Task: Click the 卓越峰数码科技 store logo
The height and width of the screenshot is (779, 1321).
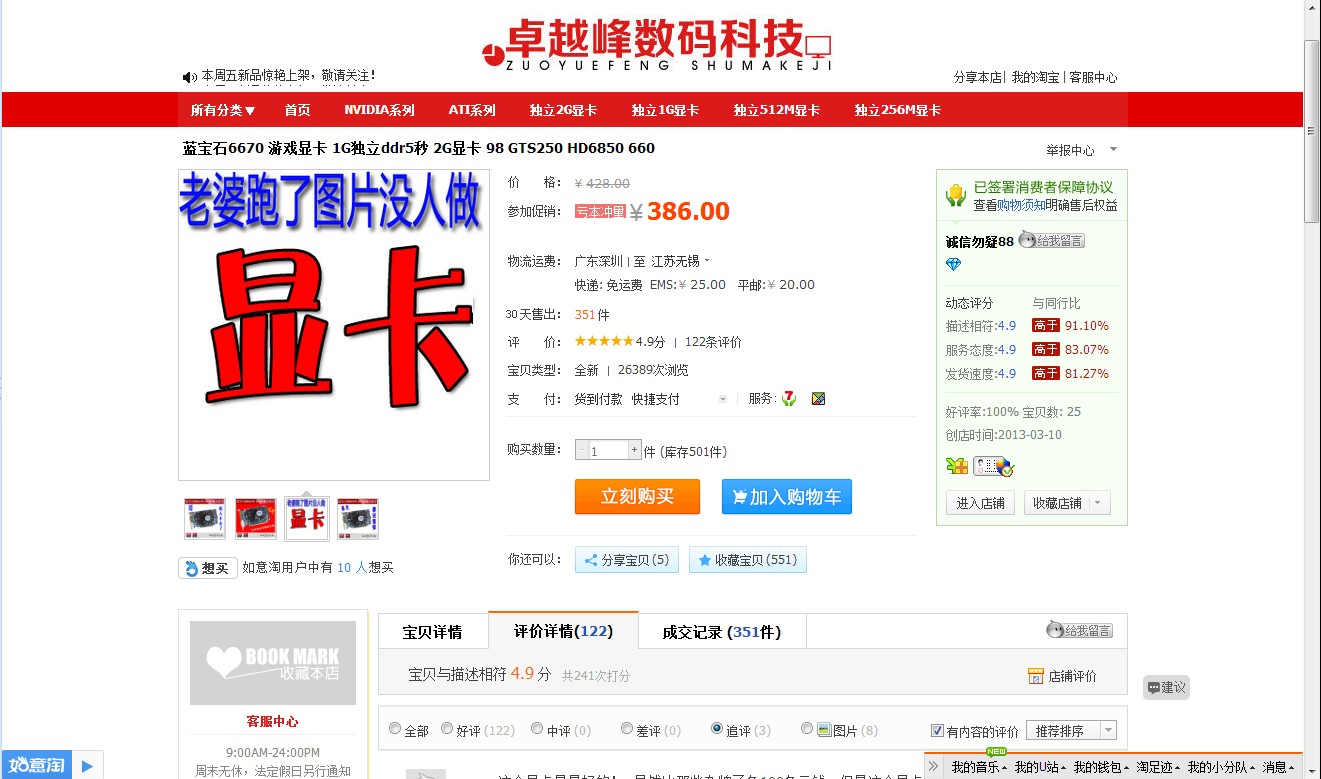Action: pyautogui.click(x=656, y=43)
